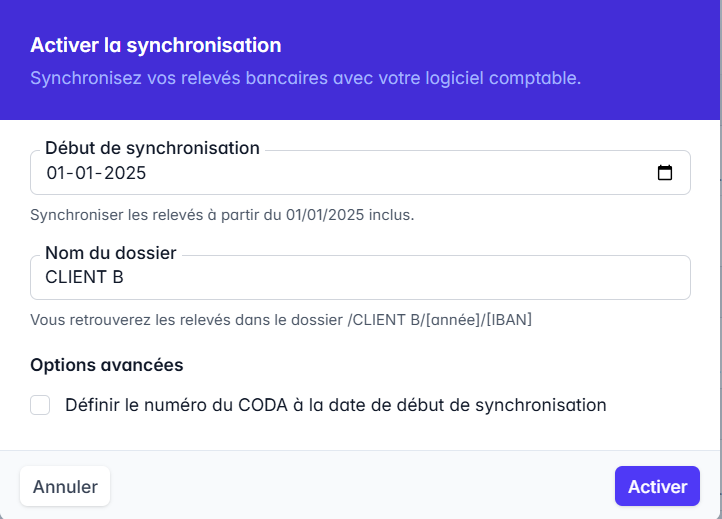This screenshot has width=722, height=519.
Task: Click the Activer button
Action: [657, 487]
